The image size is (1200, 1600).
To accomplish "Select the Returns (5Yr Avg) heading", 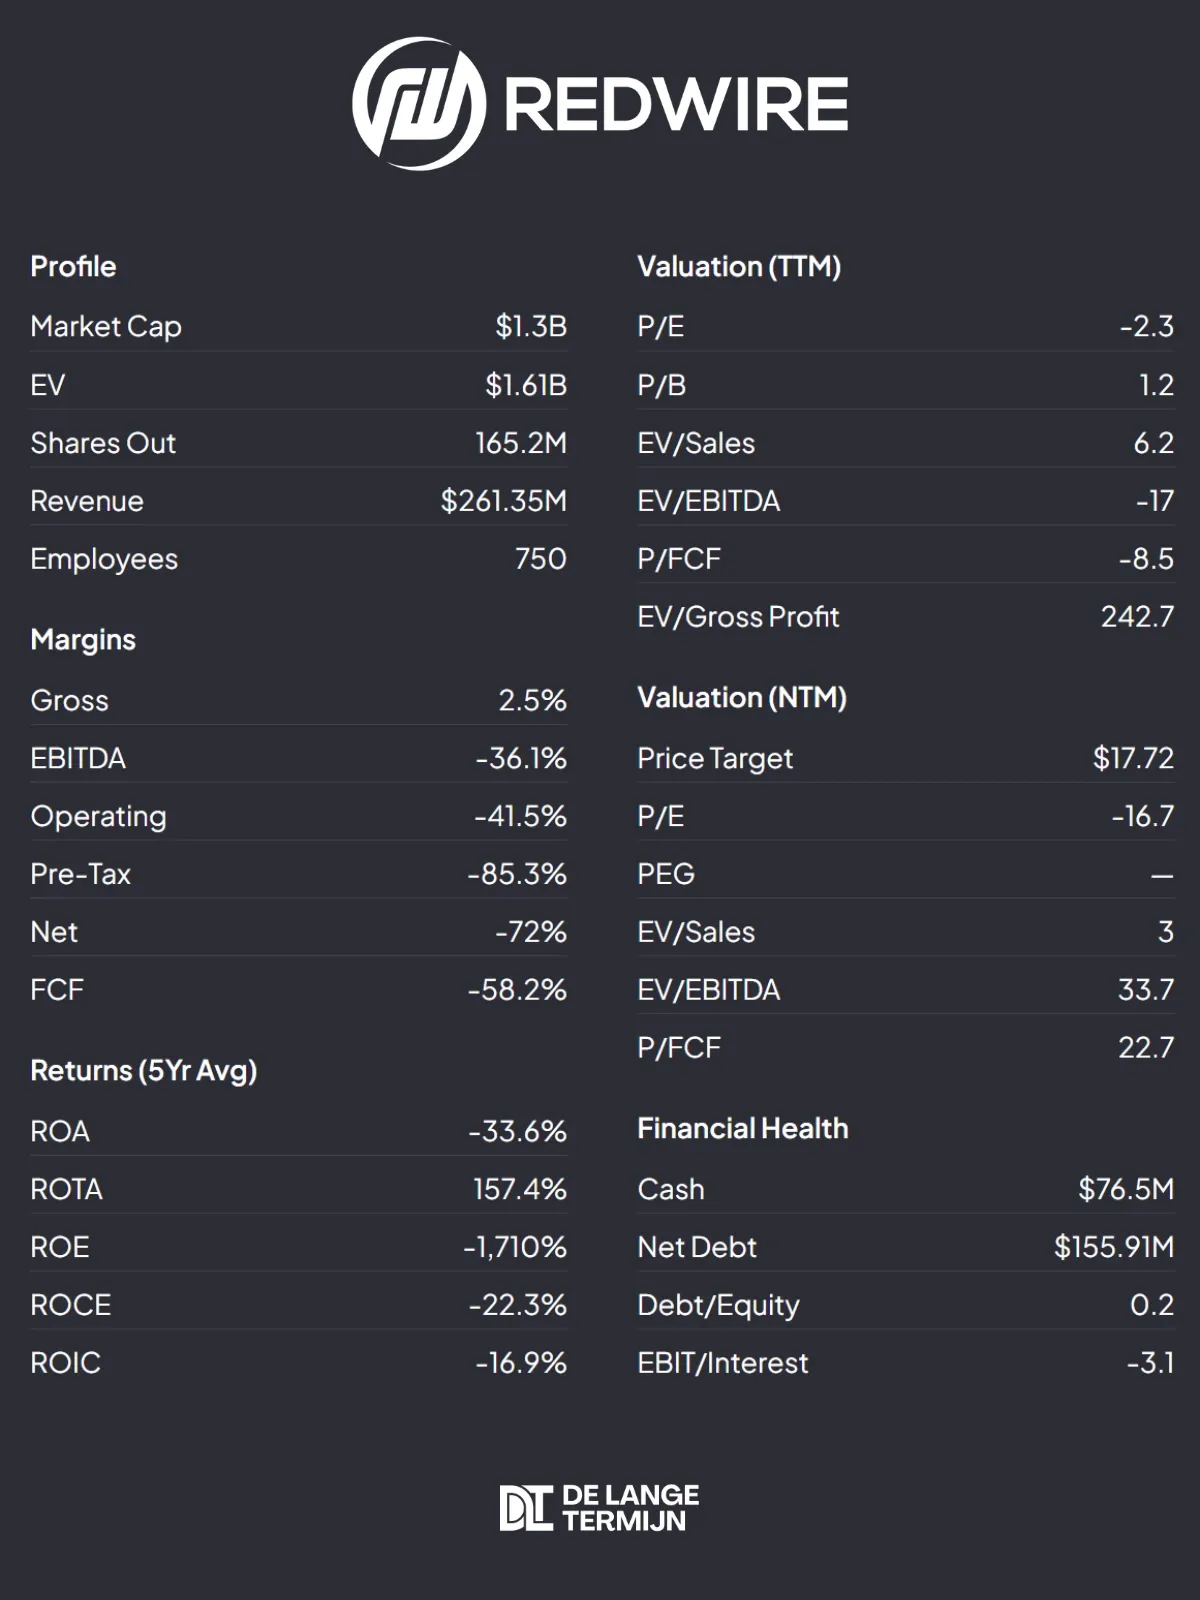I will click(144, 1071).
